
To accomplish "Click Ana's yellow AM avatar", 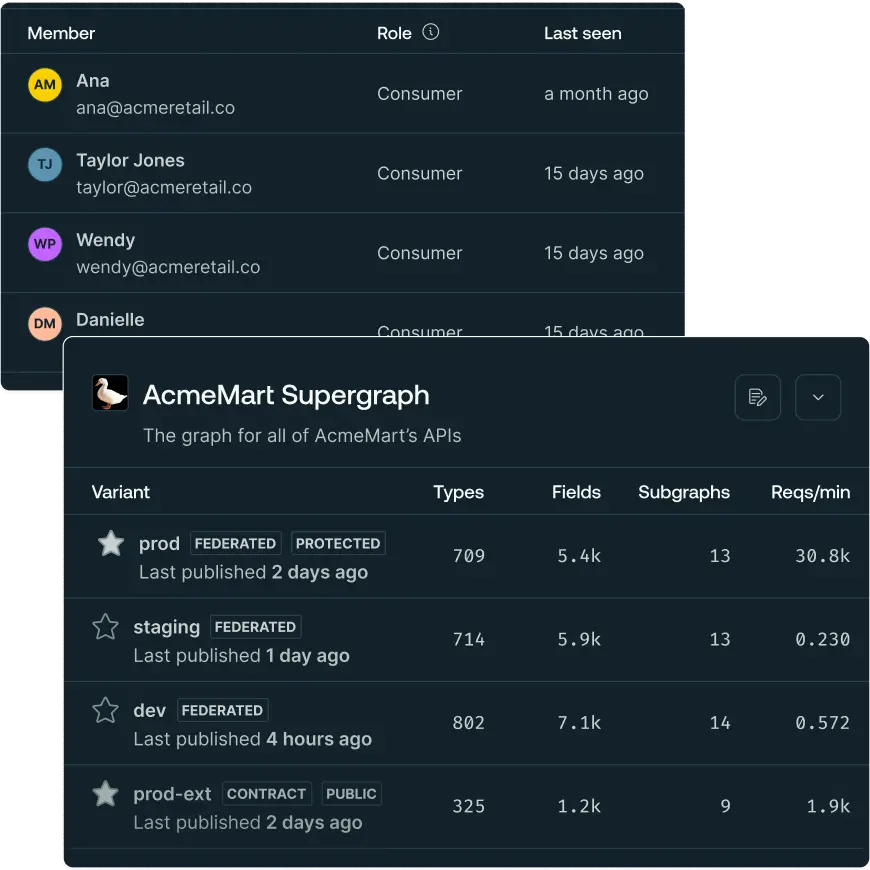I will click(45, 85).
